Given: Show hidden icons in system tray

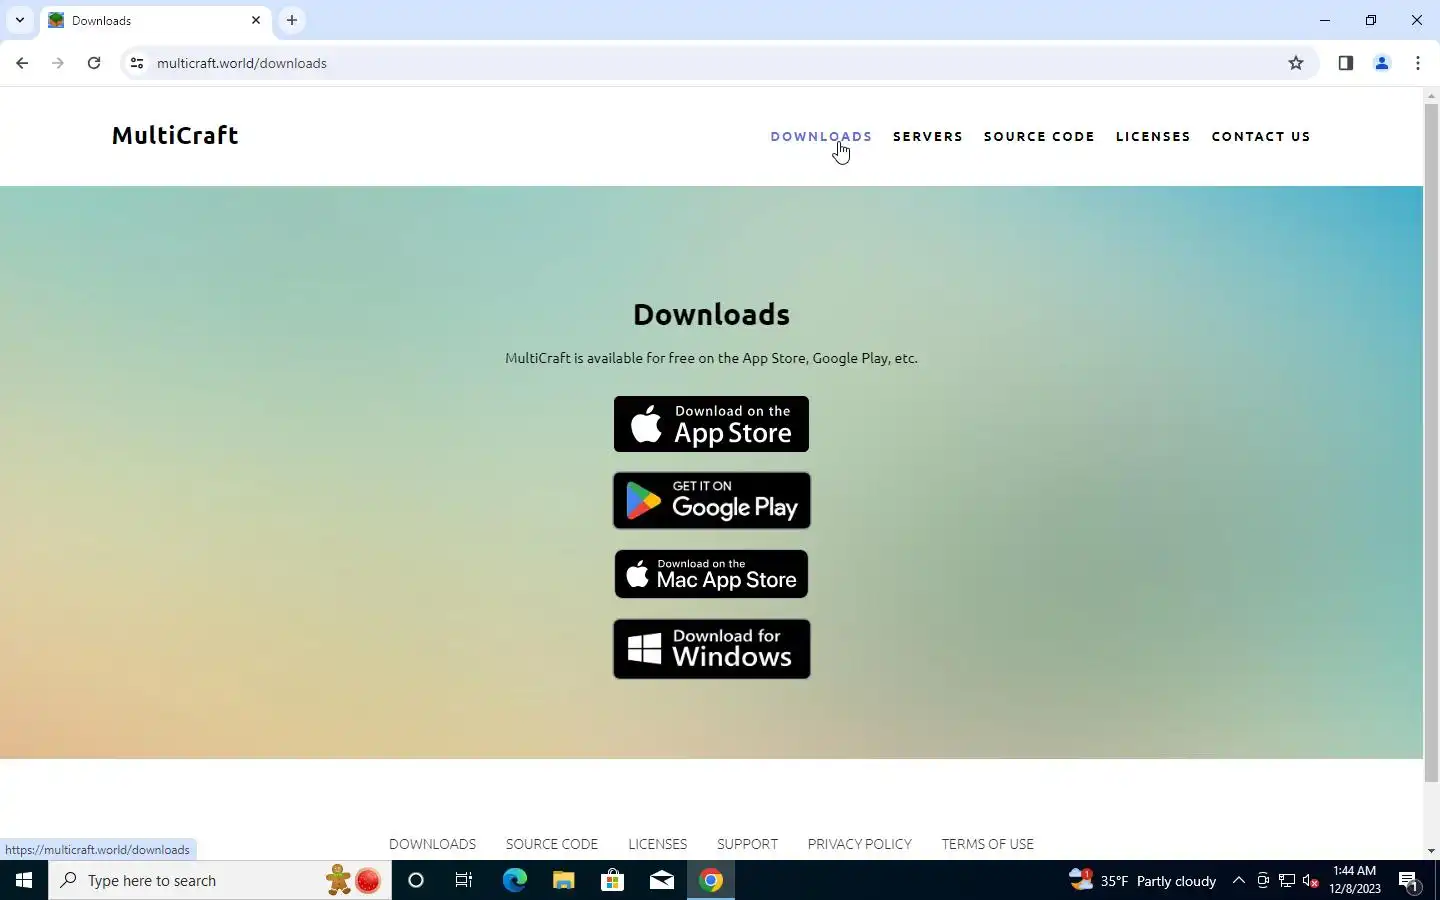Looking at the screenshot, I should tap(1238, 880).
